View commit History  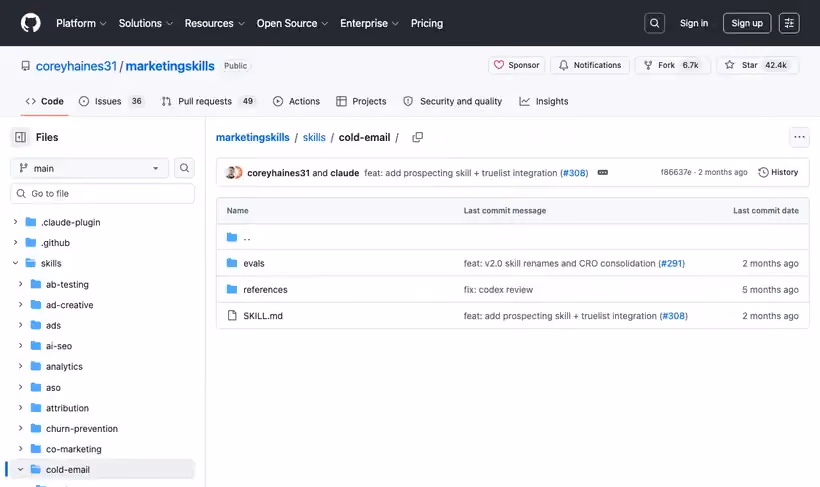(778, 172)
